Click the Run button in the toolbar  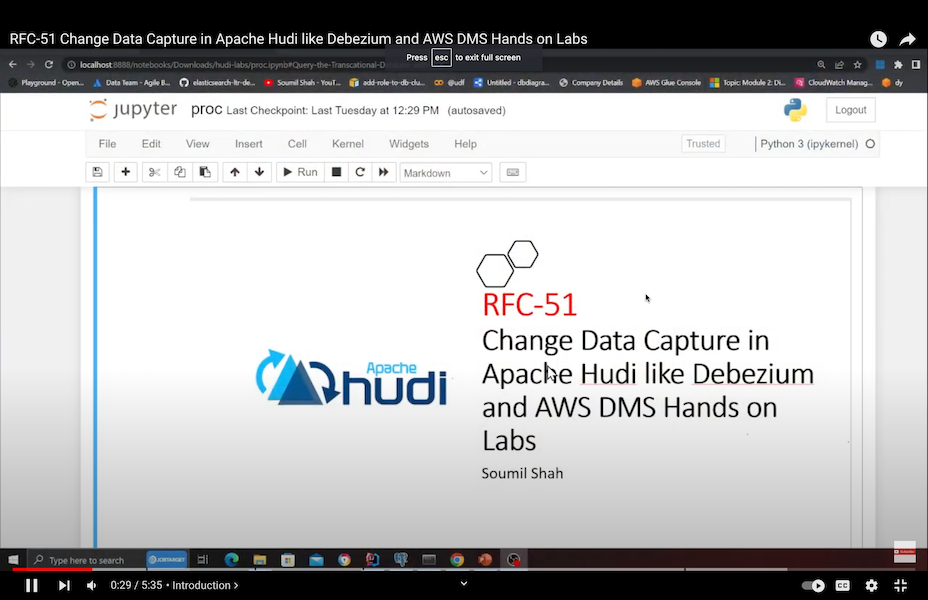(300, 172)
